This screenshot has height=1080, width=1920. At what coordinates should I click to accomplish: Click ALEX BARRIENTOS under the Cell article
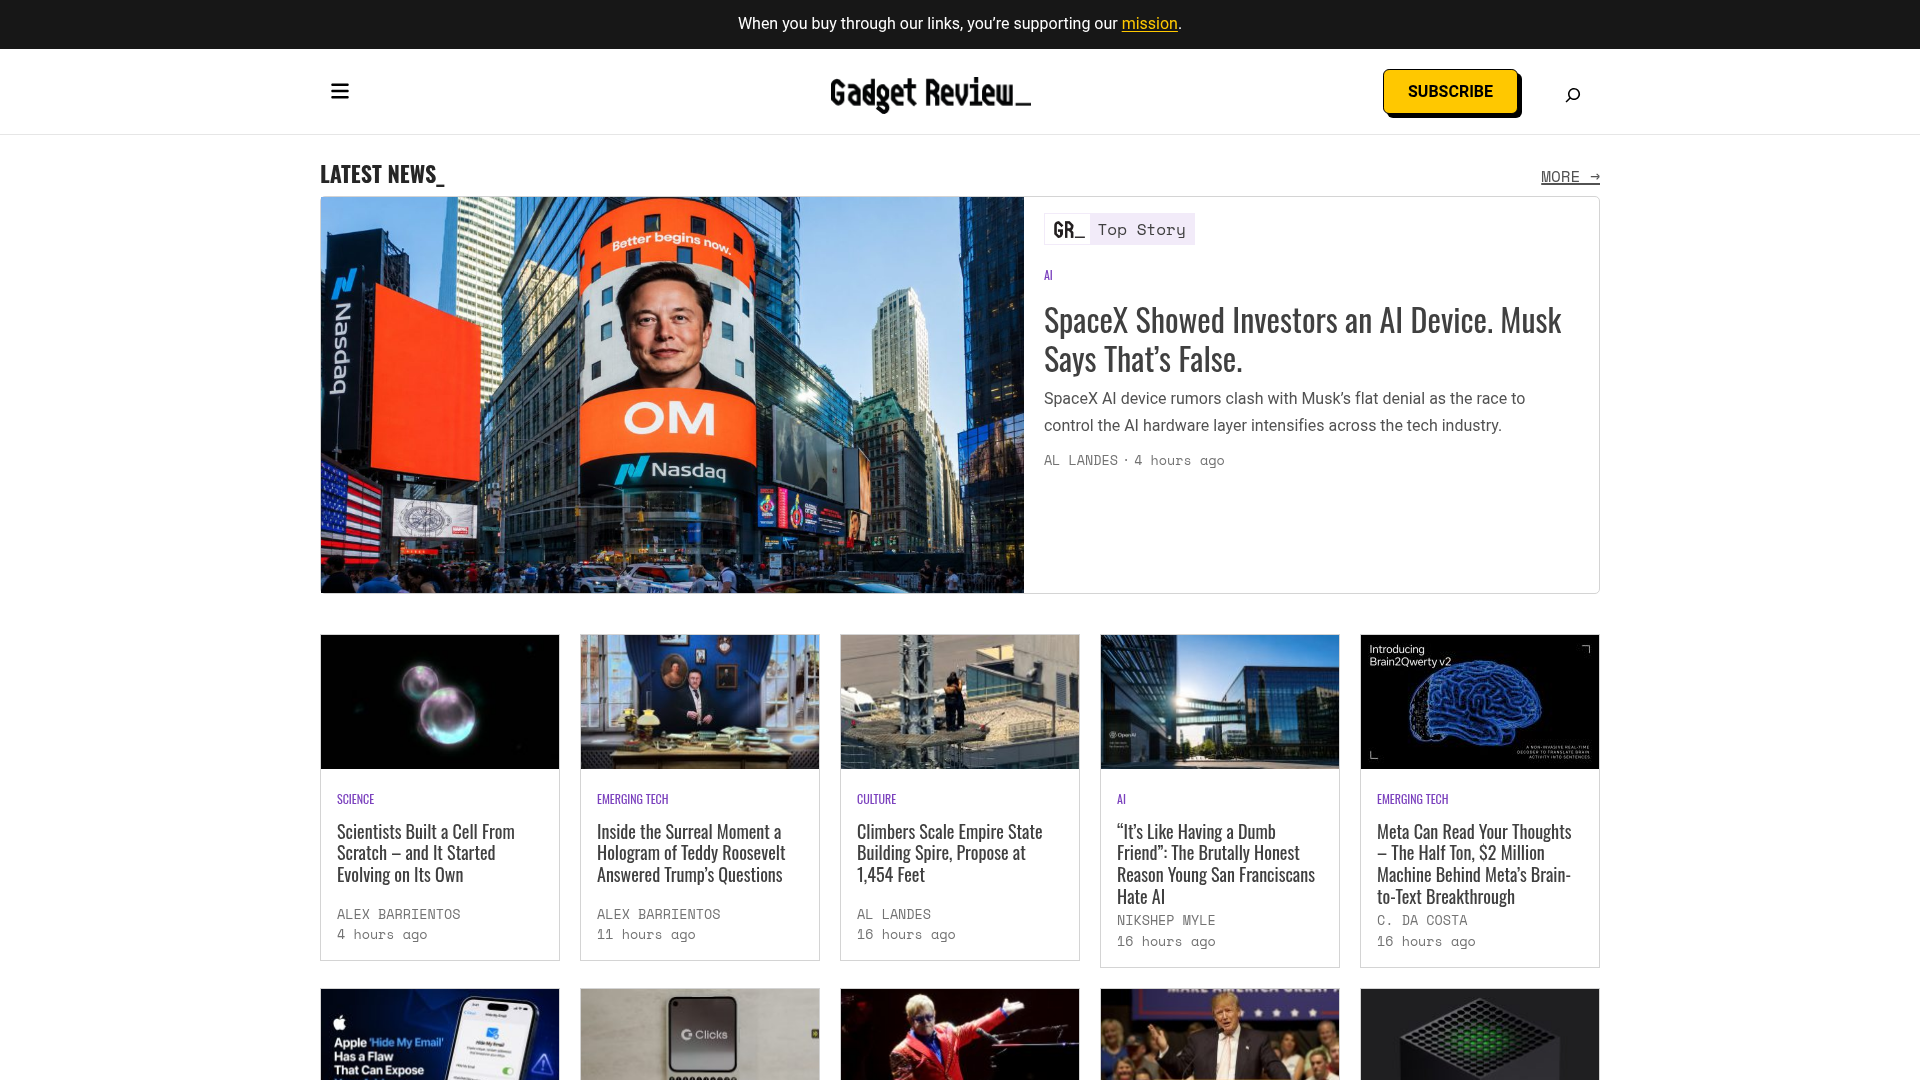click(x=398, y=914)
